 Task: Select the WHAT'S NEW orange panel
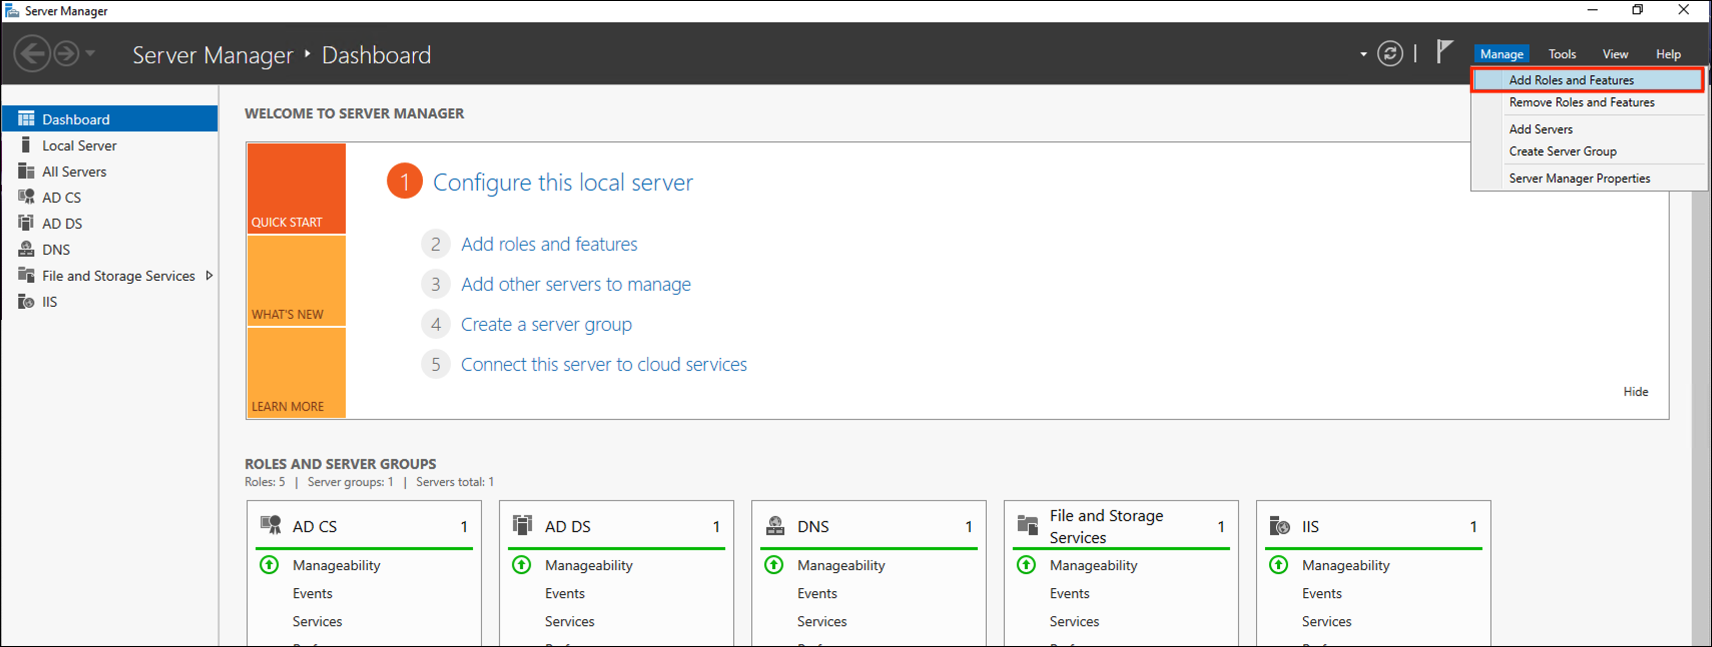coord(296,282)
